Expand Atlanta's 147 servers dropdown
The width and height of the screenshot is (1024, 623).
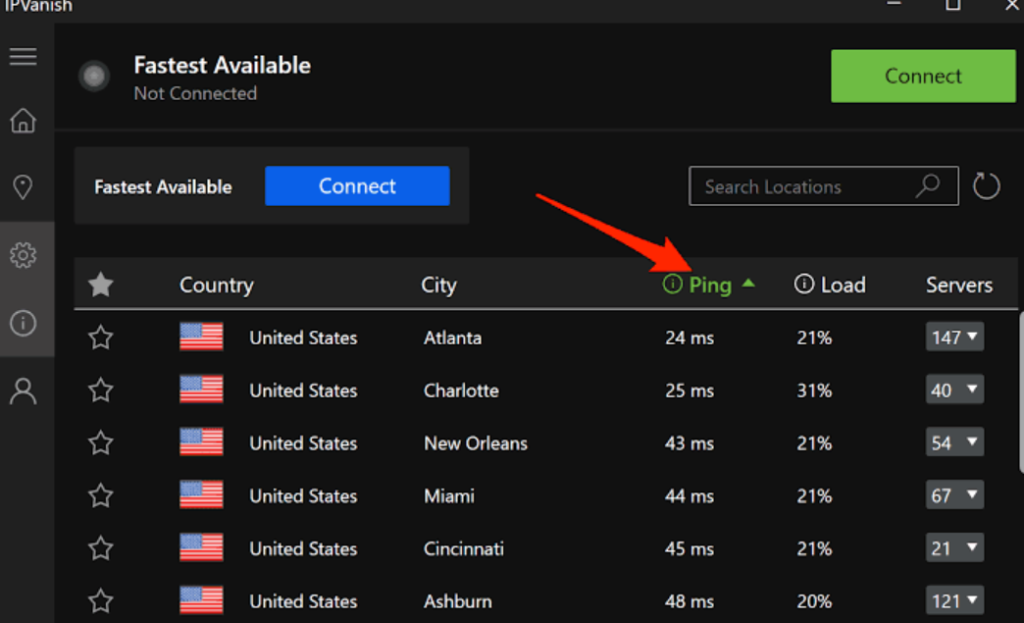coord(954,337)
